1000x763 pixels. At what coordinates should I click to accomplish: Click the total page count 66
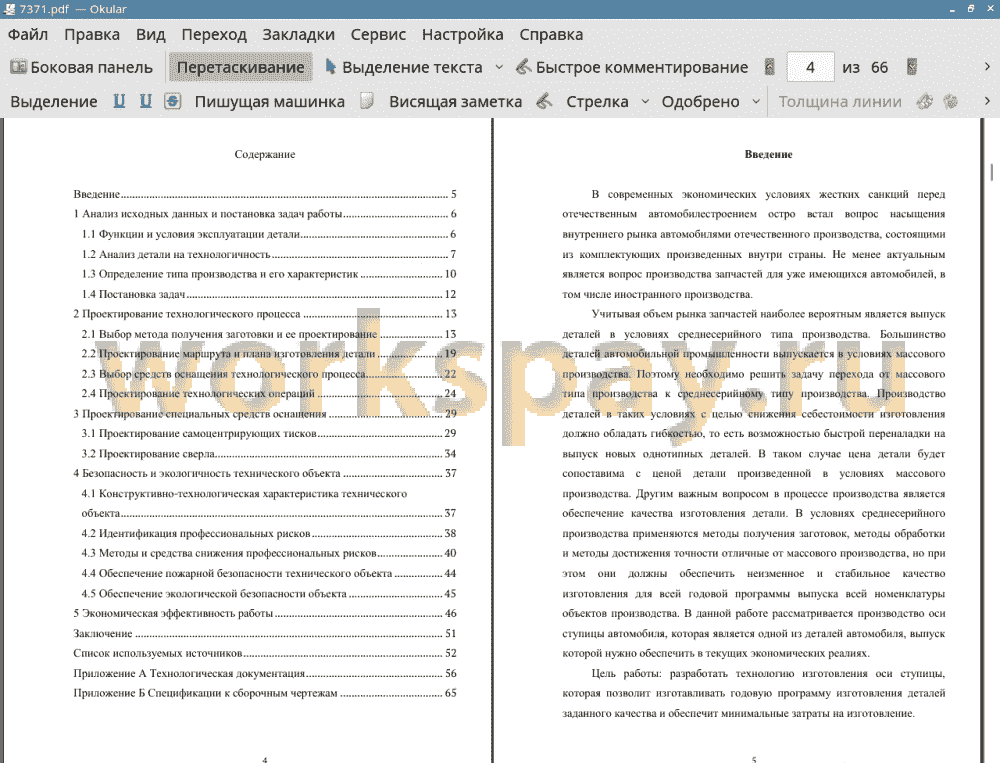coord(879,67)
